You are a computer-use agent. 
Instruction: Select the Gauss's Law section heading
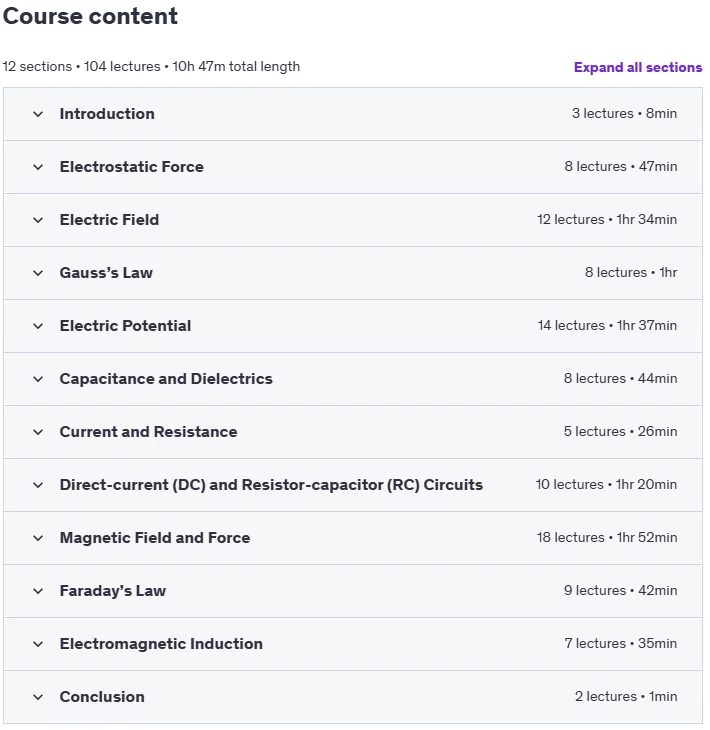click(x=106, y=273)
